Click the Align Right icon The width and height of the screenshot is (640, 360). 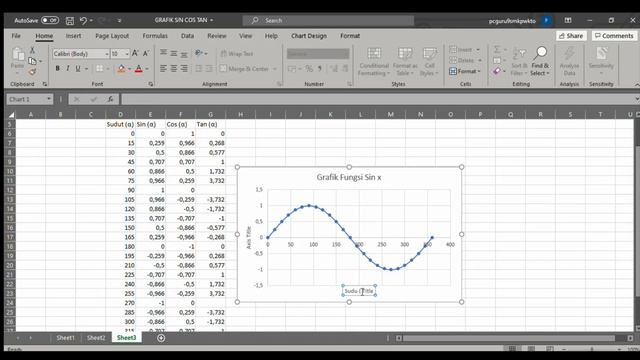184,69
